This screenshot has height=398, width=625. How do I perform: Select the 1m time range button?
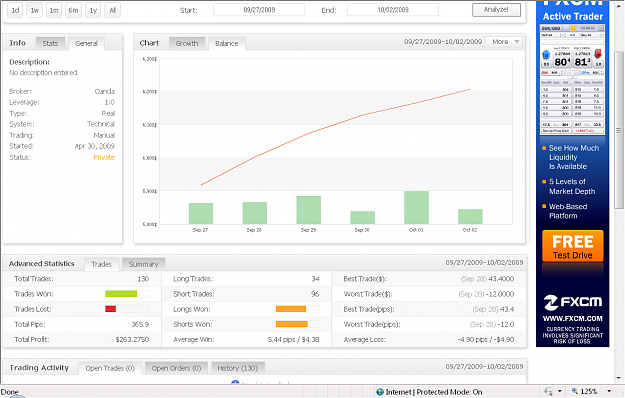54,10
